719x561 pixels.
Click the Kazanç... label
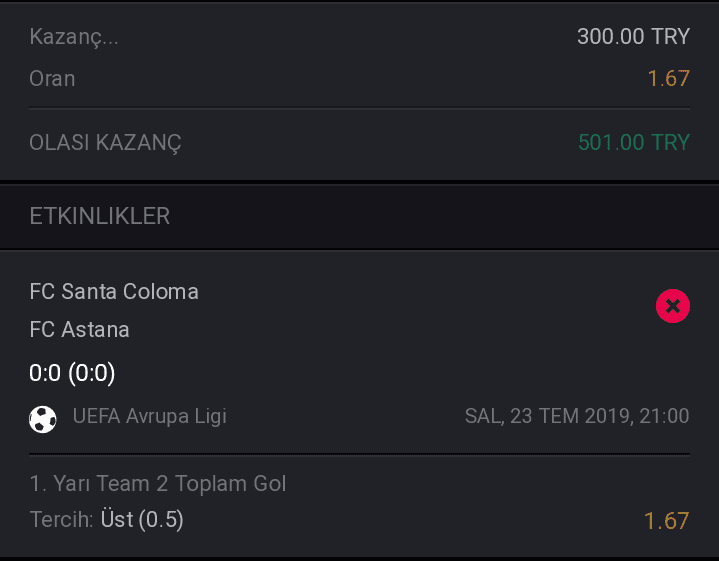[74, 36]
